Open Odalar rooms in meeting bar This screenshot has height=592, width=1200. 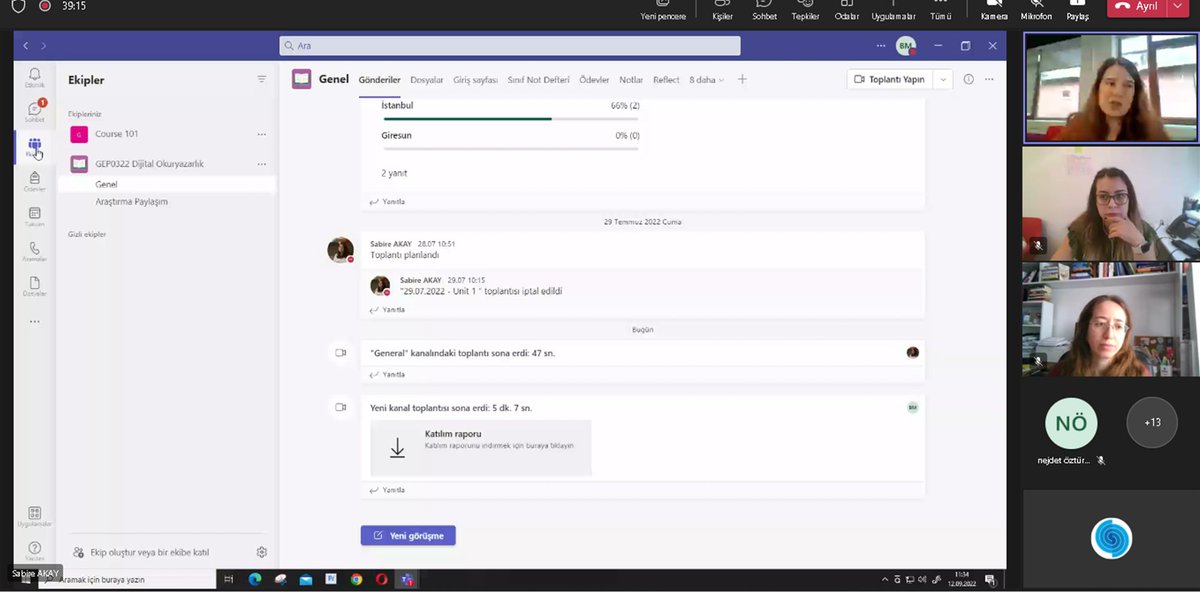847,11
